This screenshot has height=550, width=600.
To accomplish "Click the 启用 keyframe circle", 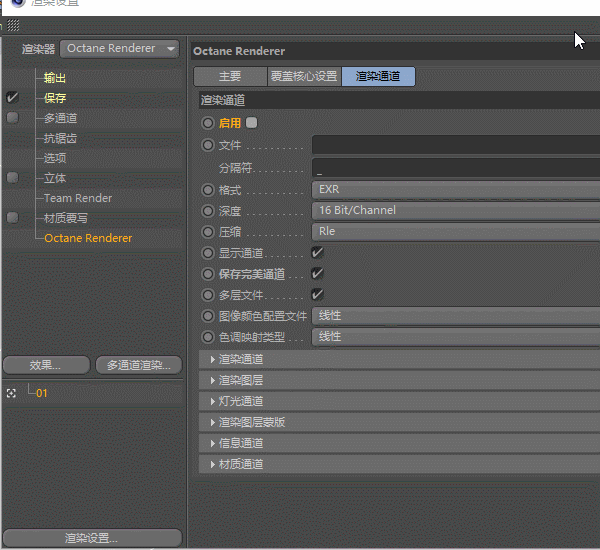I will point(208,123).
